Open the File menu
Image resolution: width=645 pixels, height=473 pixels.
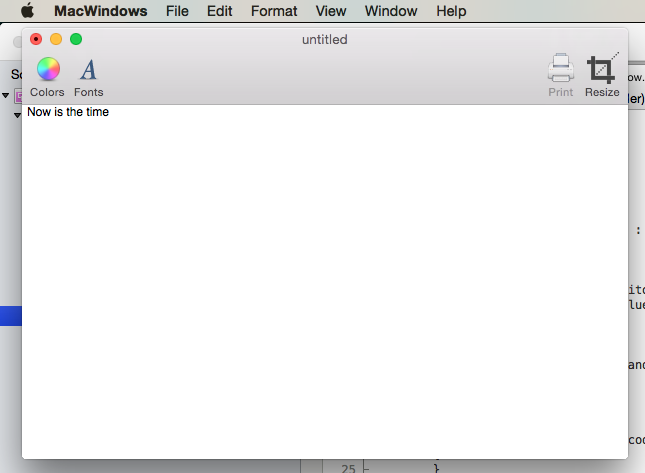177,11
